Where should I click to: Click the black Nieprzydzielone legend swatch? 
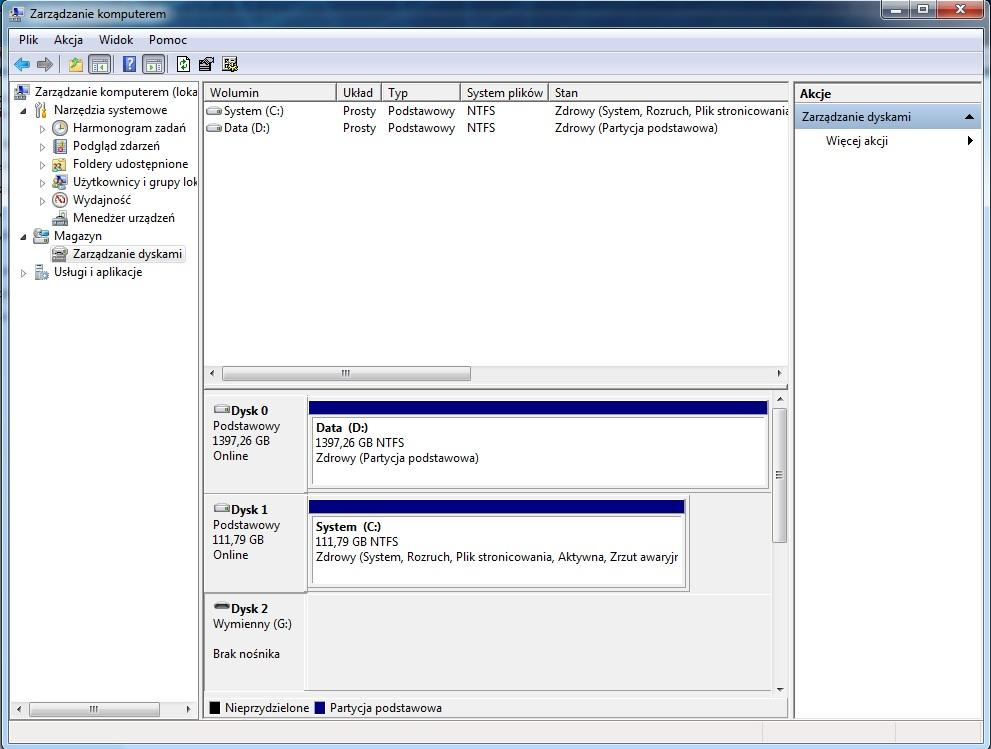pyautogui.click(x=214, y=708)
